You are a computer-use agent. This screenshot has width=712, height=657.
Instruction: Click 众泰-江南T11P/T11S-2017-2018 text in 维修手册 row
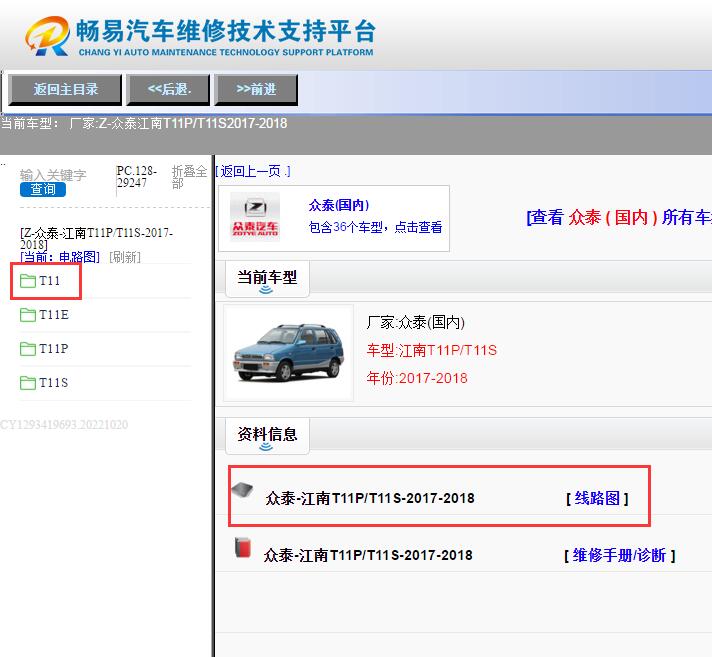[368, 555]
